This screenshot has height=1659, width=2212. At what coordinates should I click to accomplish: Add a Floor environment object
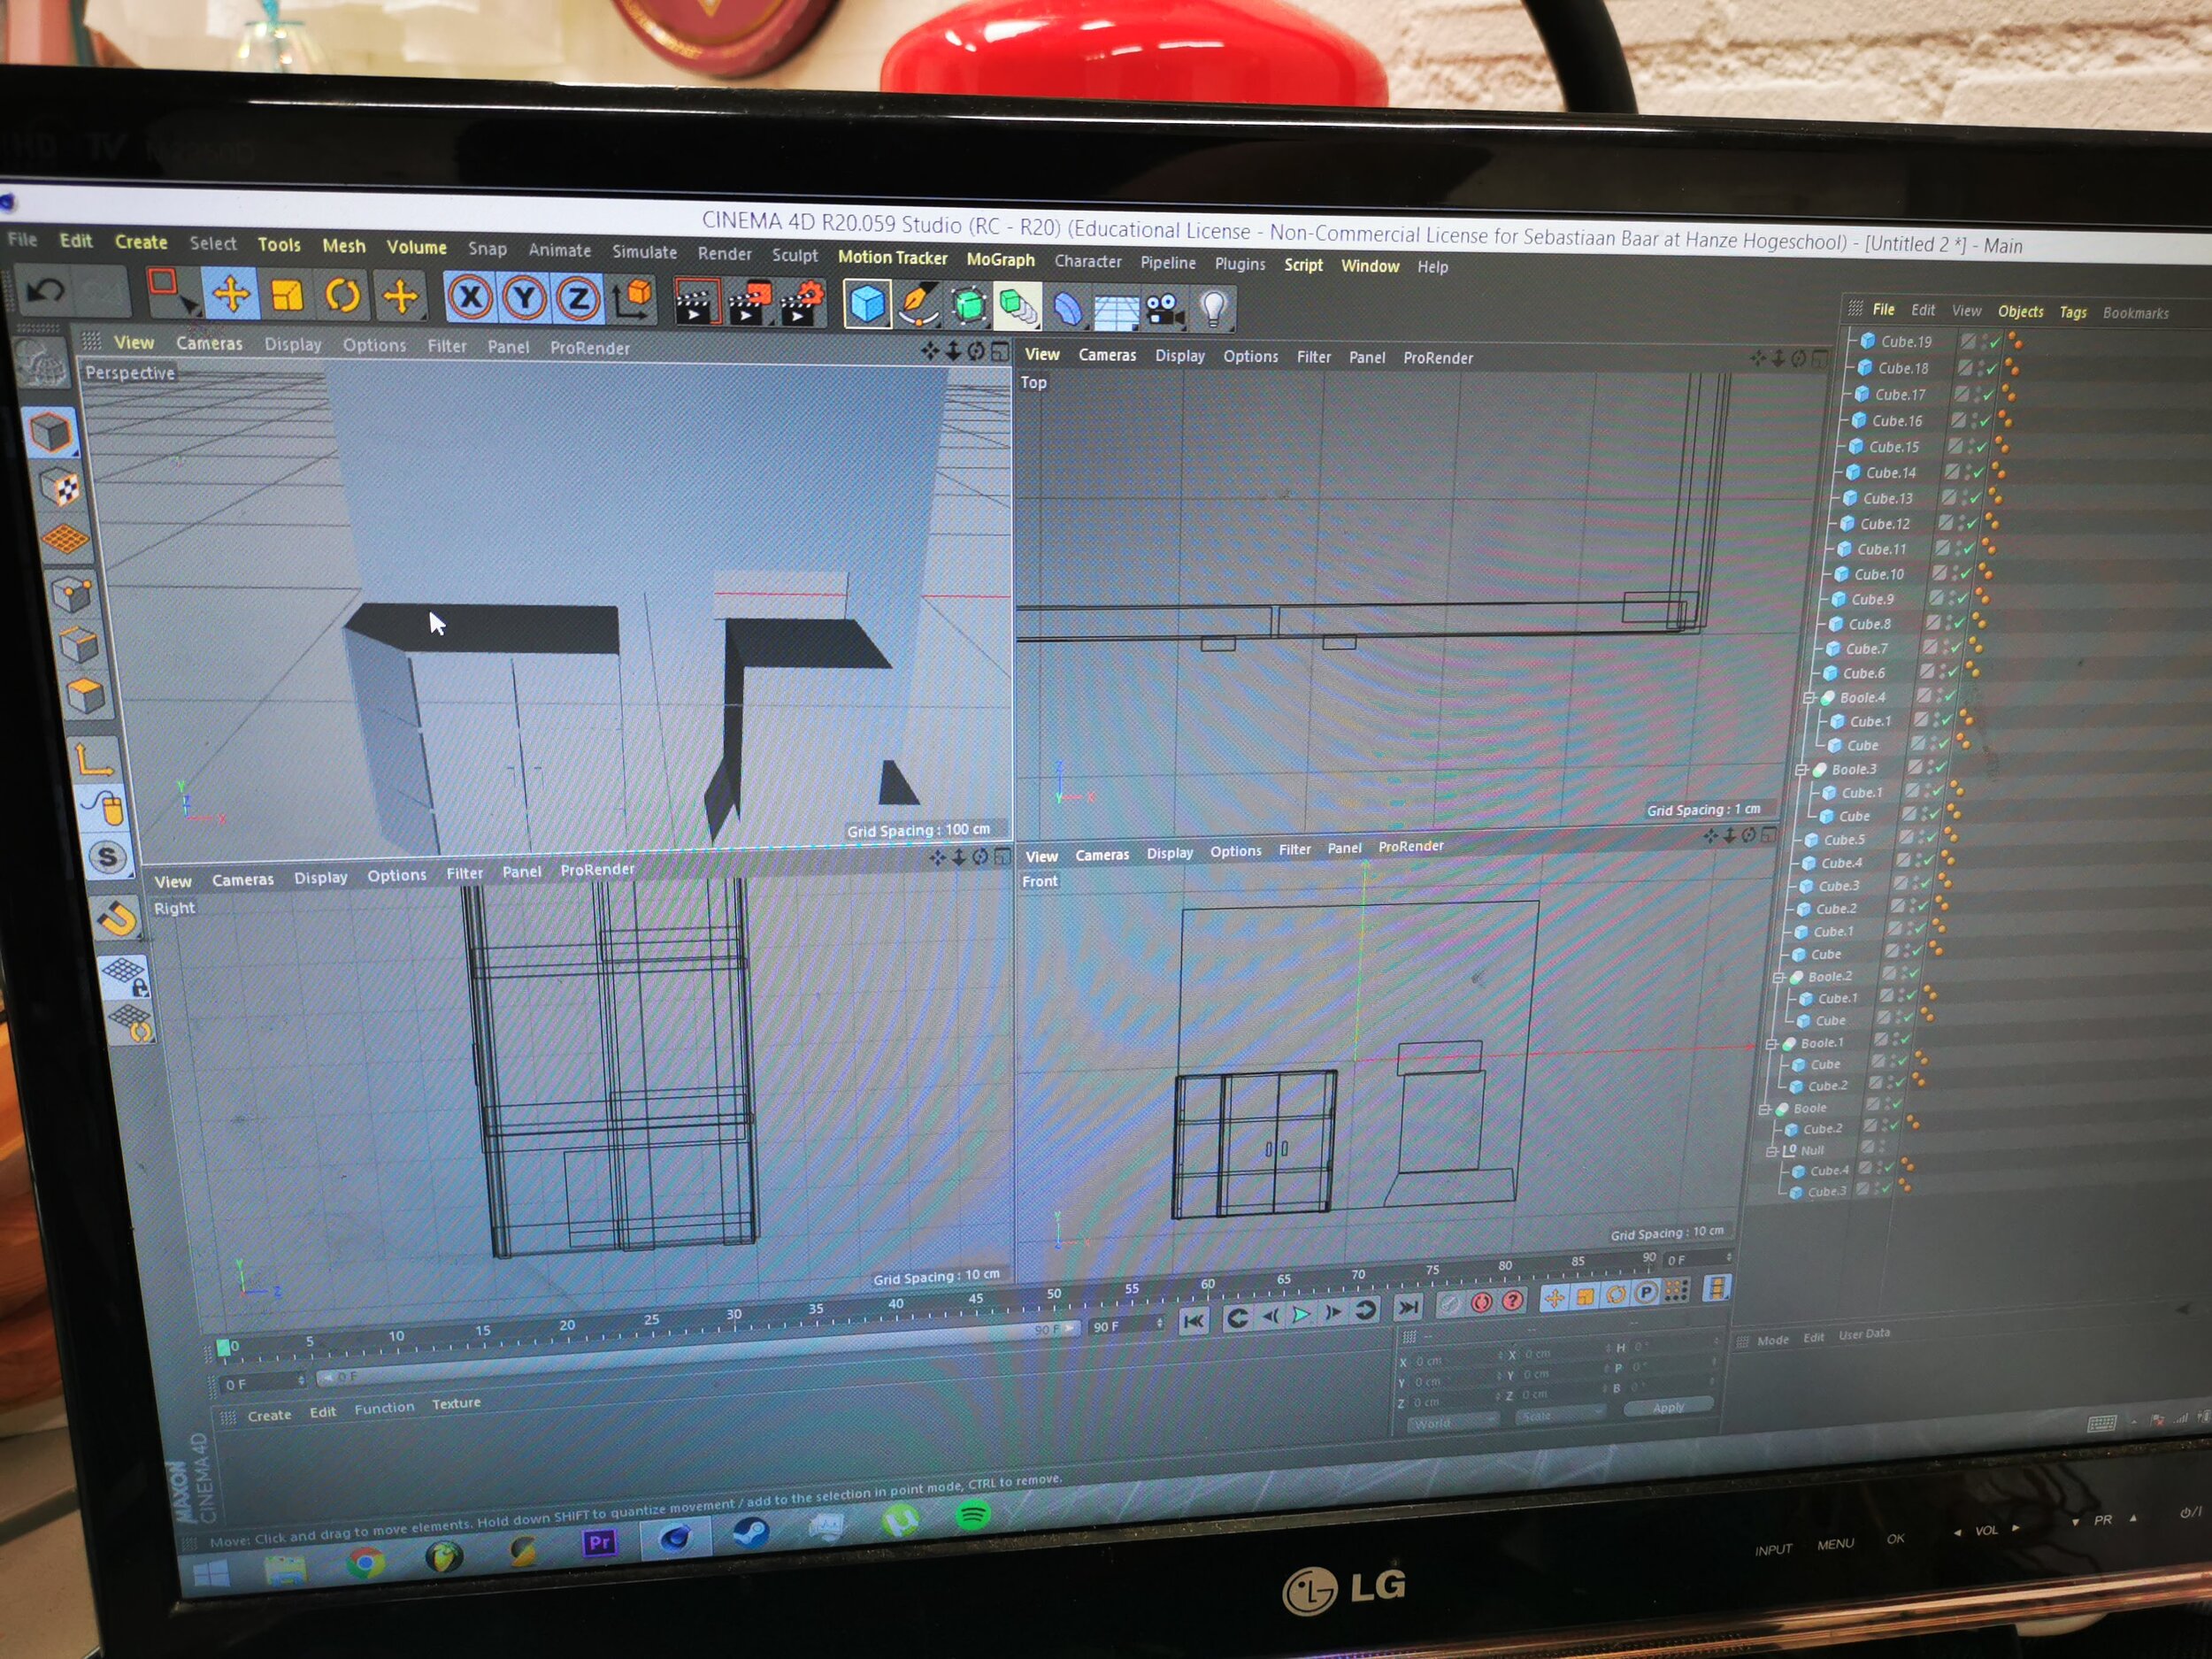click(x=1115, y=311)
